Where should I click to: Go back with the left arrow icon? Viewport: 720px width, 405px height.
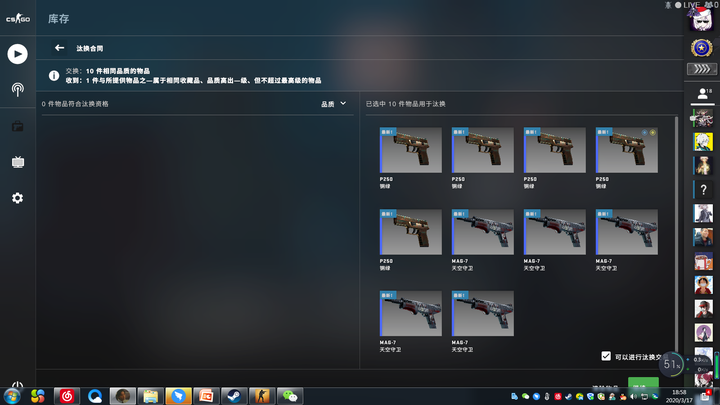[x=59, y=48]
